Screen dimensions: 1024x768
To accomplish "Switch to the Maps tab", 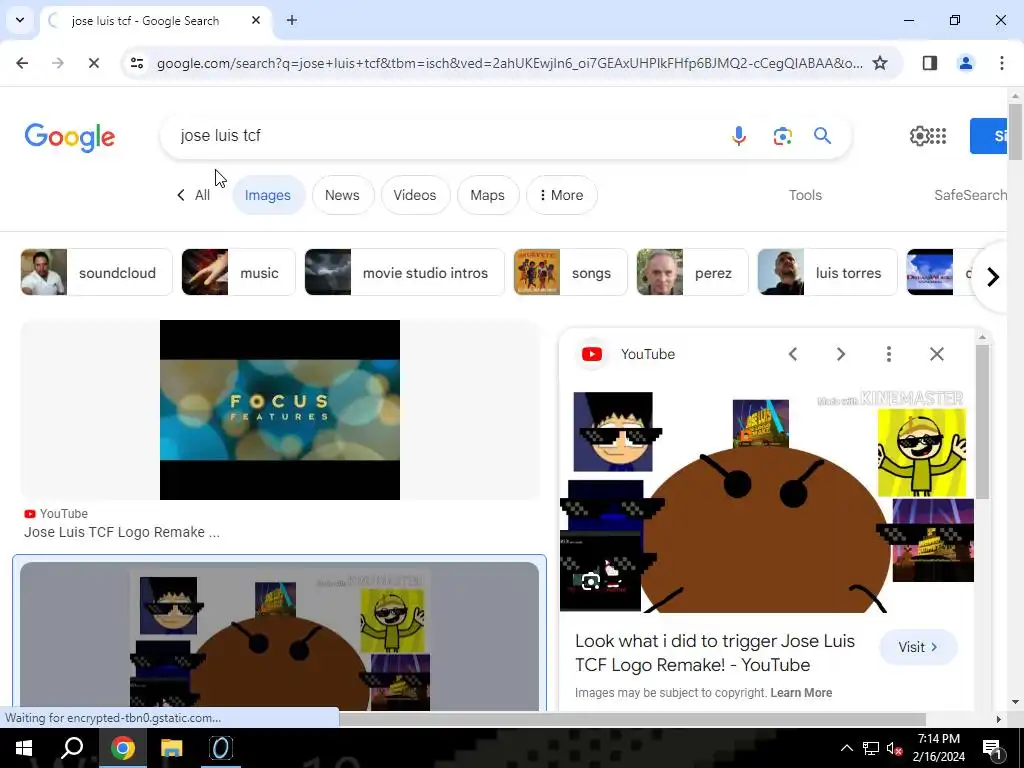I will [487, 195].
